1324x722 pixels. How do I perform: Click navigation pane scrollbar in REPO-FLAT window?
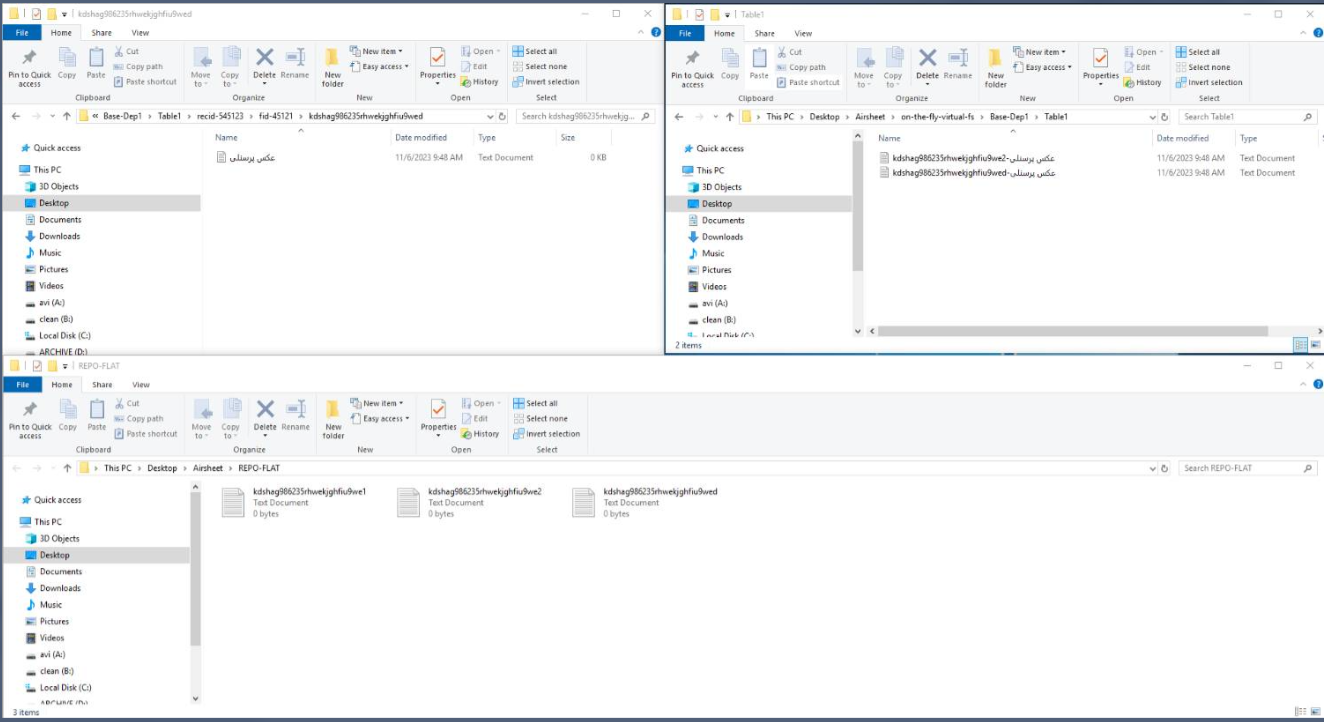pos(195,567)
